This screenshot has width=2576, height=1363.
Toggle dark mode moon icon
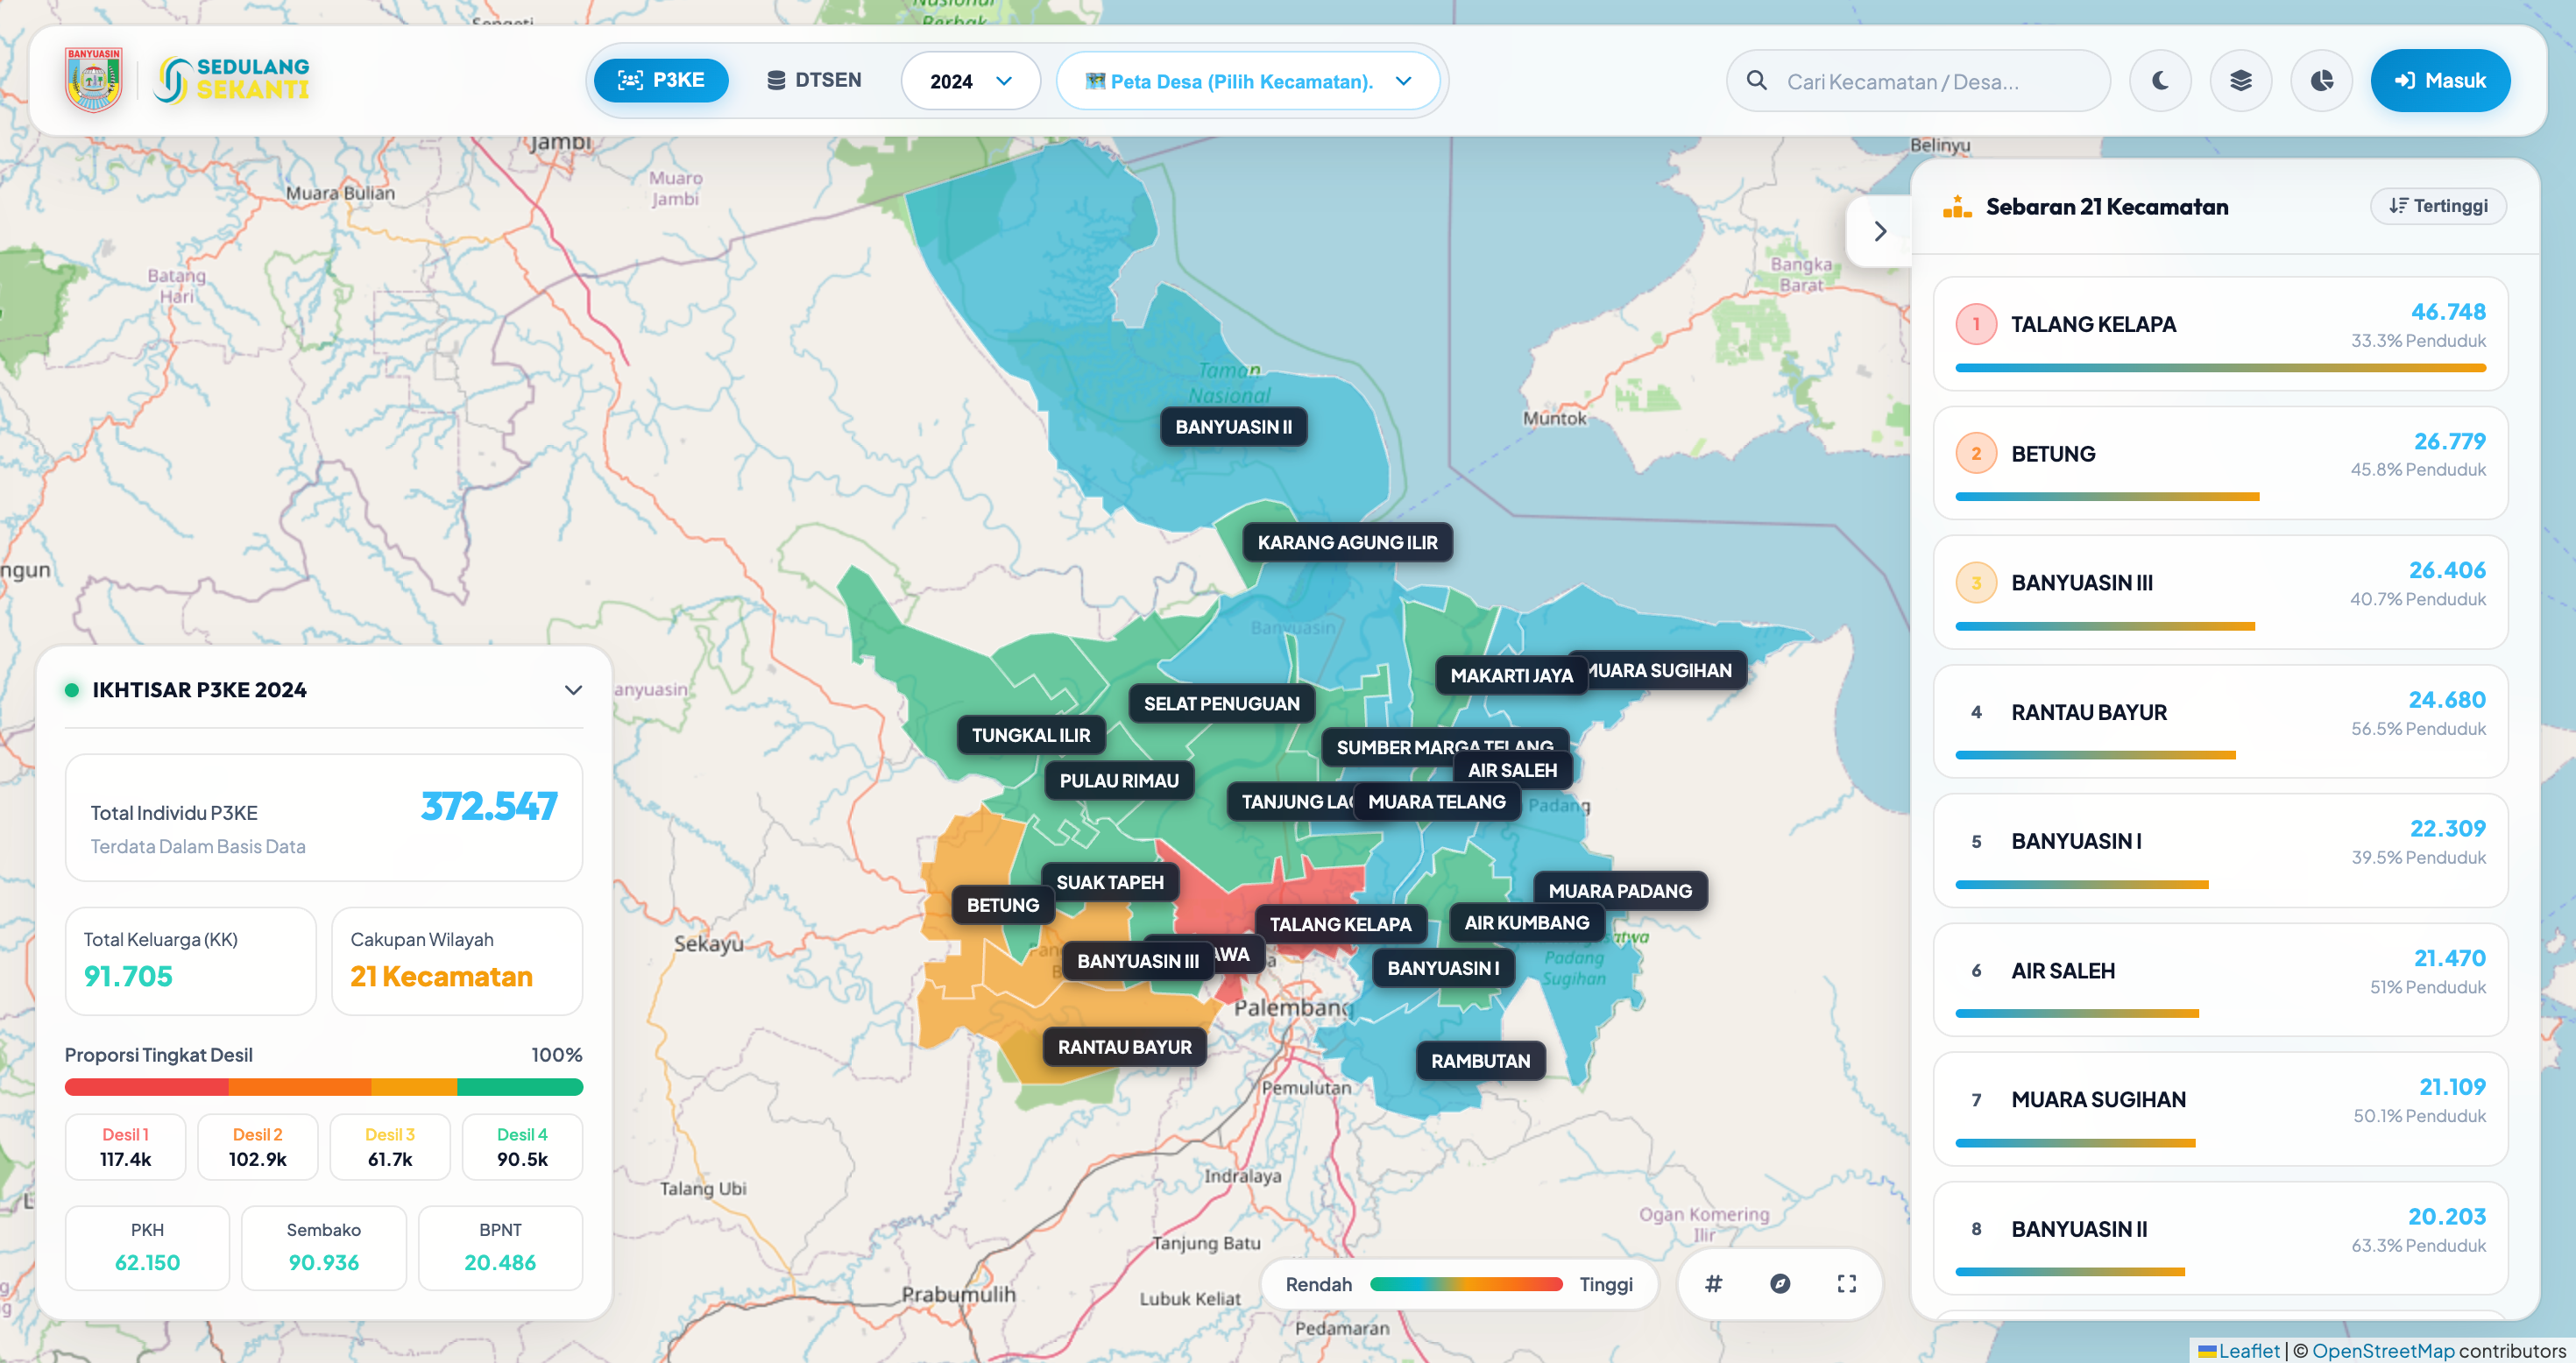(2160, 81)
